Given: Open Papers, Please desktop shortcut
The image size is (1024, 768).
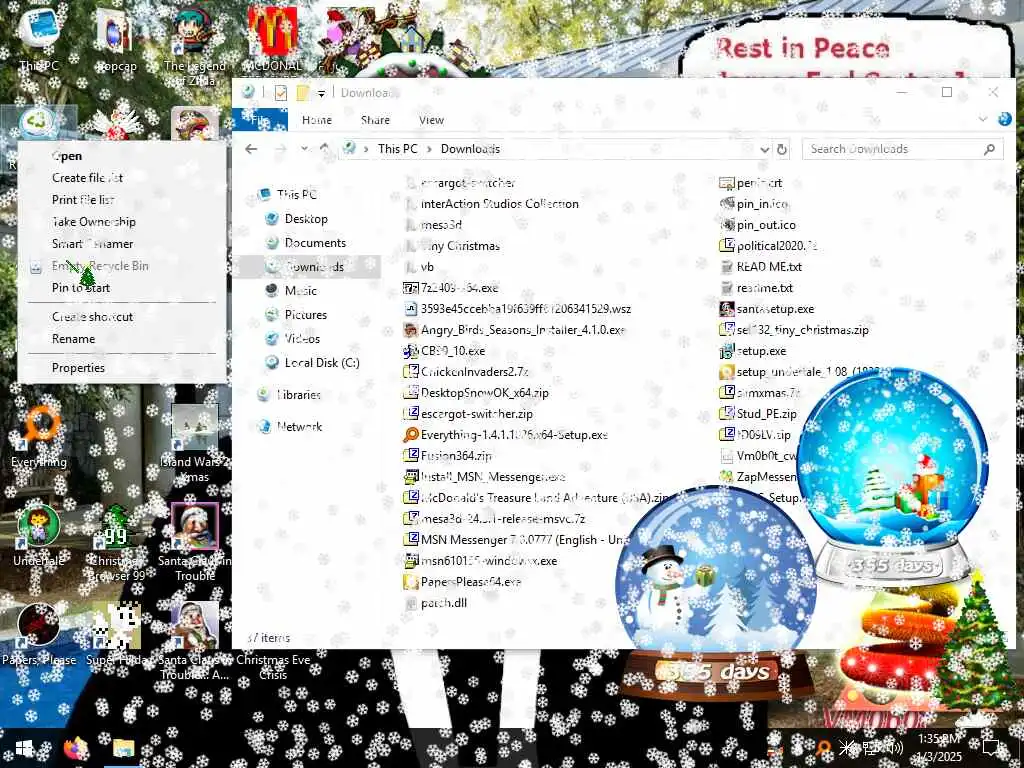Looking at the screenshot, I should tap(39, 633).
